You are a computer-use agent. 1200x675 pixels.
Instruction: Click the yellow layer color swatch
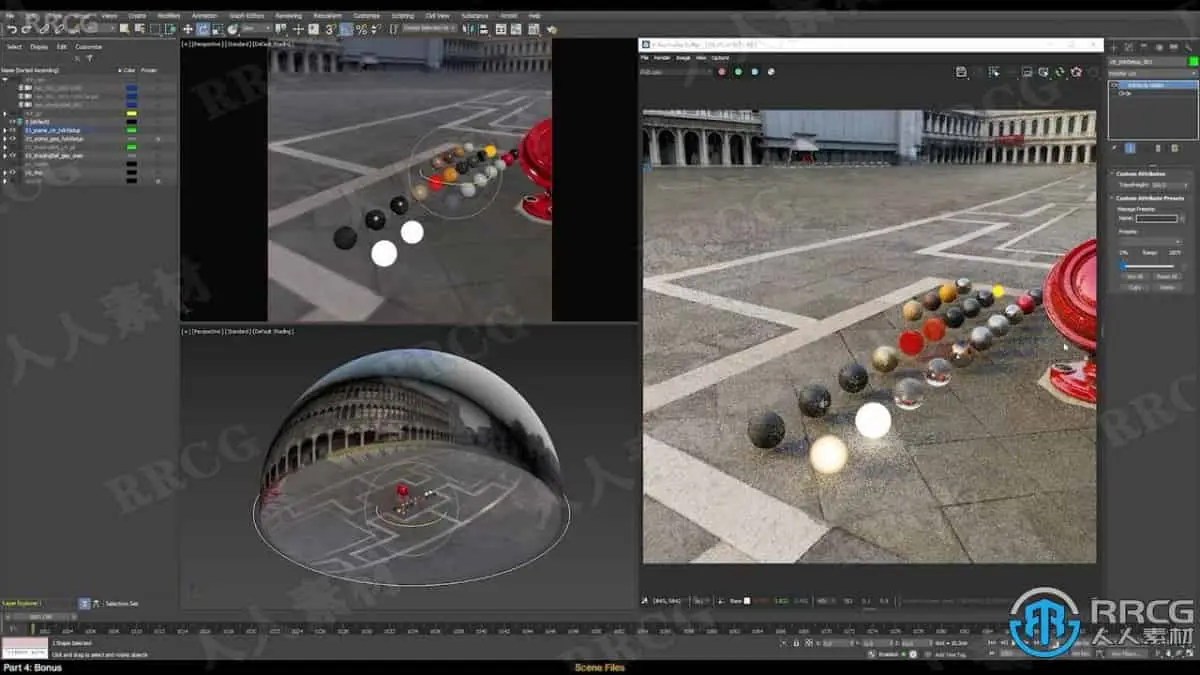pyautogui.click(x=131, y=113)
